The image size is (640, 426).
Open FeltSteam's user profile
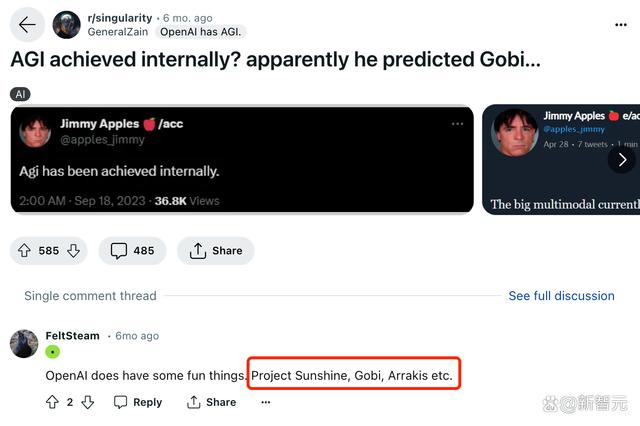click(x=72, y=336)
